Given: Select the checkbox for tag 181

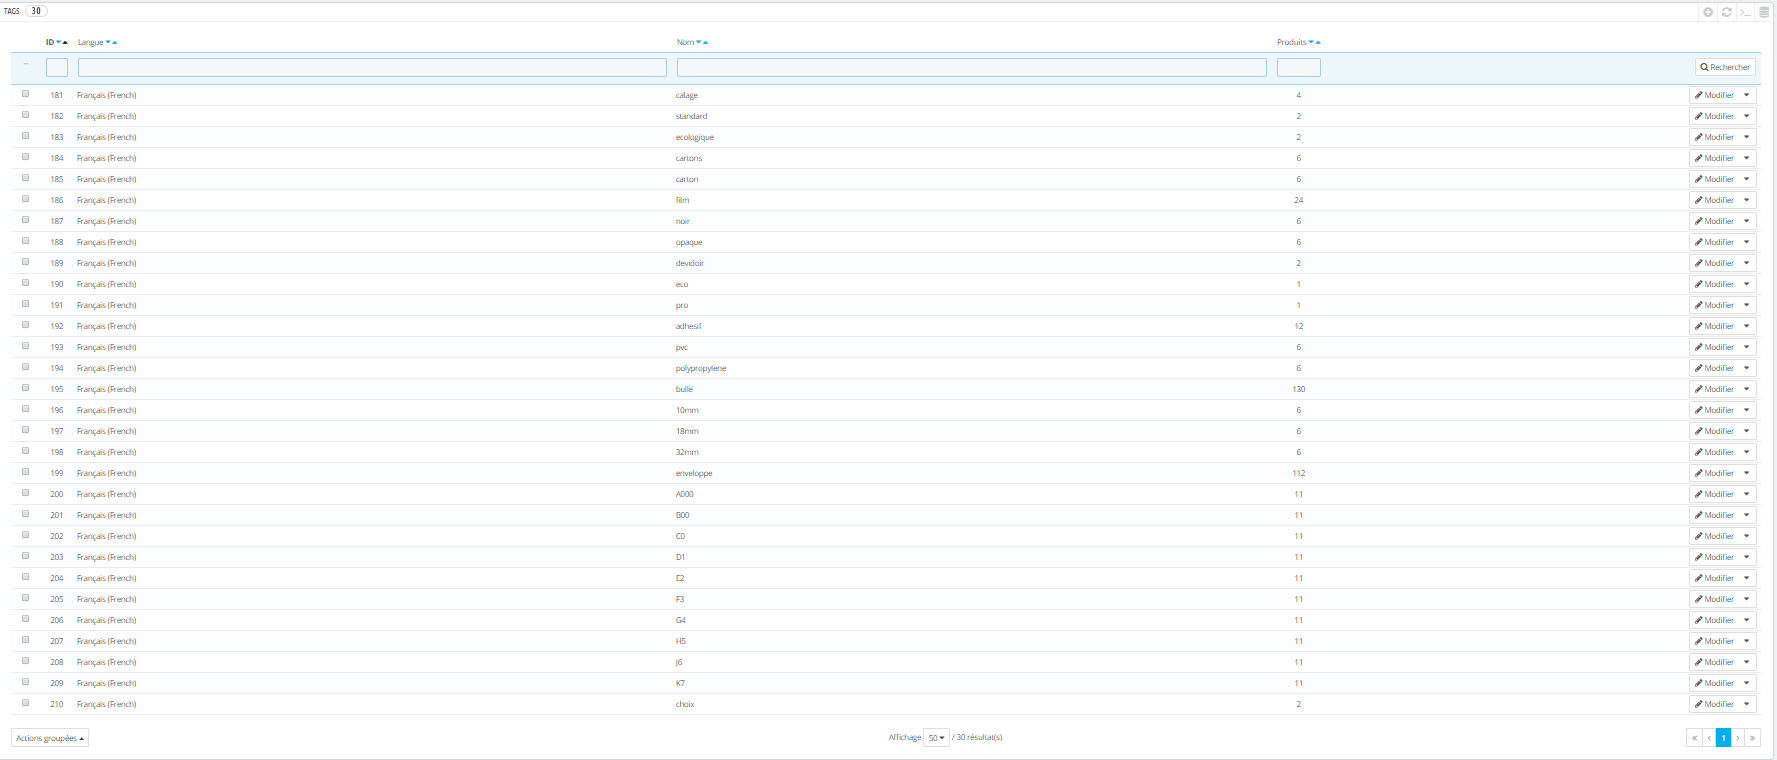Looking at the screenshot, I should coord(26,94).
